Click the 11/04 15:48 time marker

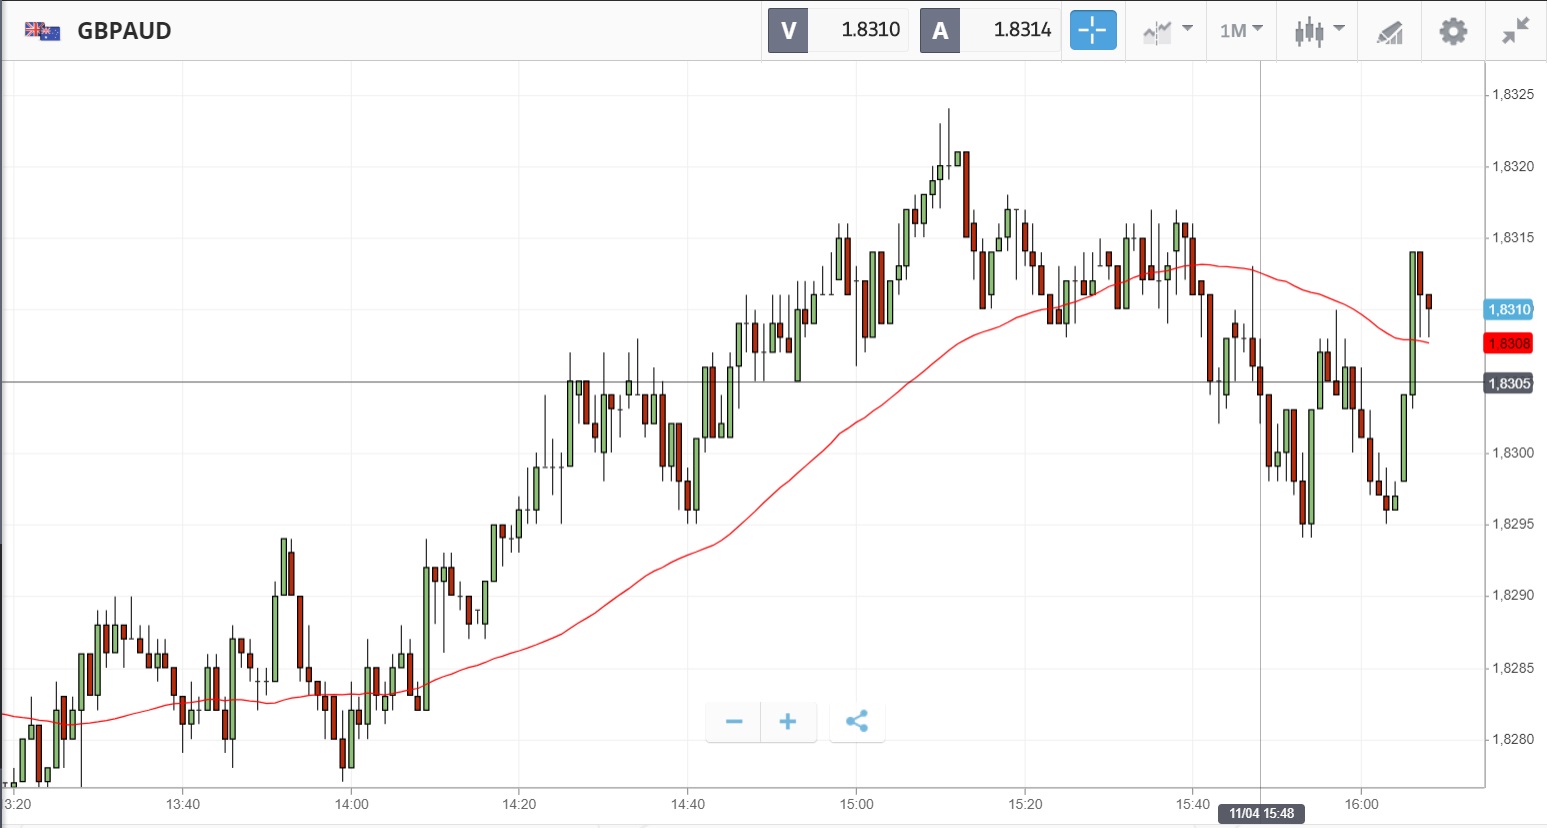1260,813
